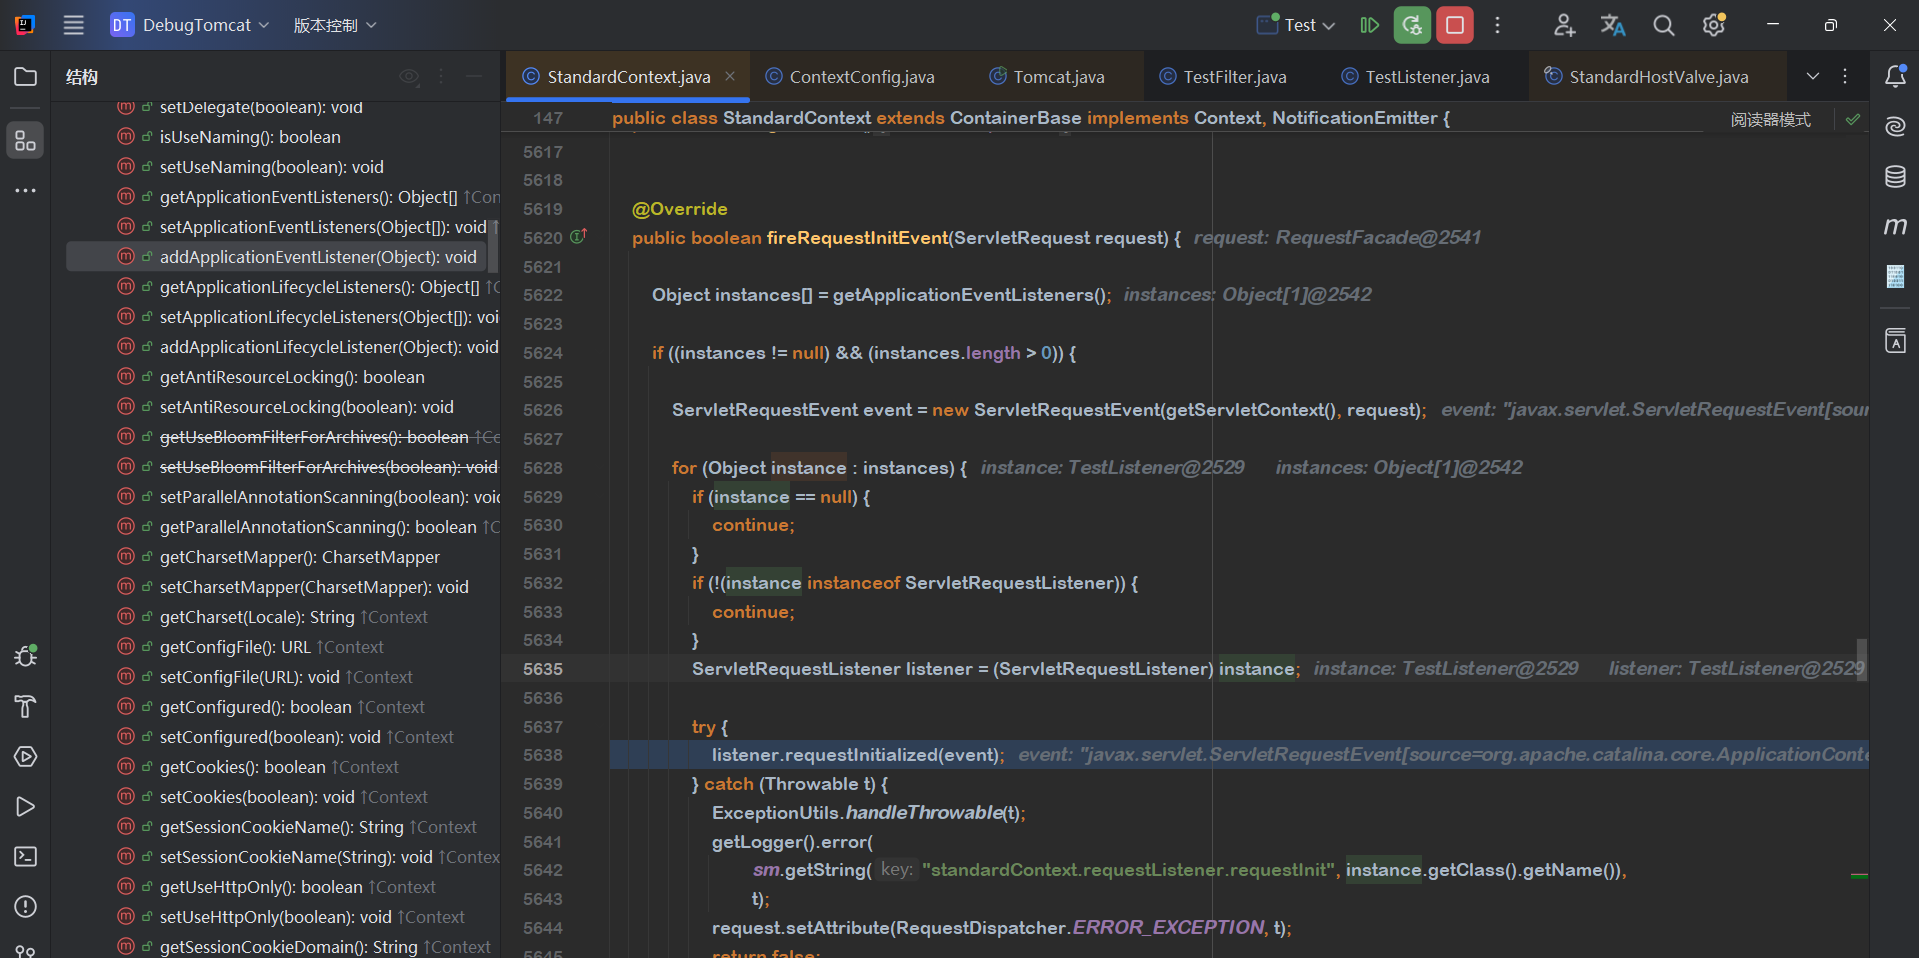The height and width of the screenshot is (958, 1919).
Task: Switch to the ContextConfig.java tab
Action: tap(861, 77)
